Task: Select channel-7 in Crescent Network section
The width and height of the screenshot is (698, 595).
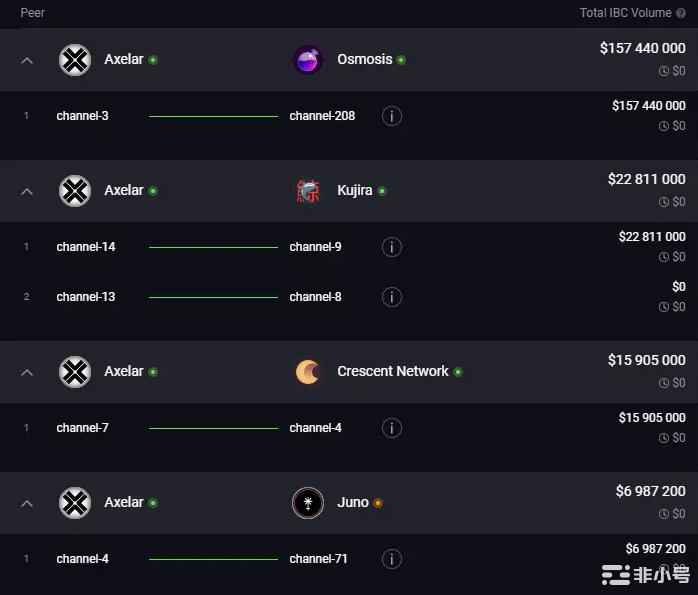Action: coord(83,428)
